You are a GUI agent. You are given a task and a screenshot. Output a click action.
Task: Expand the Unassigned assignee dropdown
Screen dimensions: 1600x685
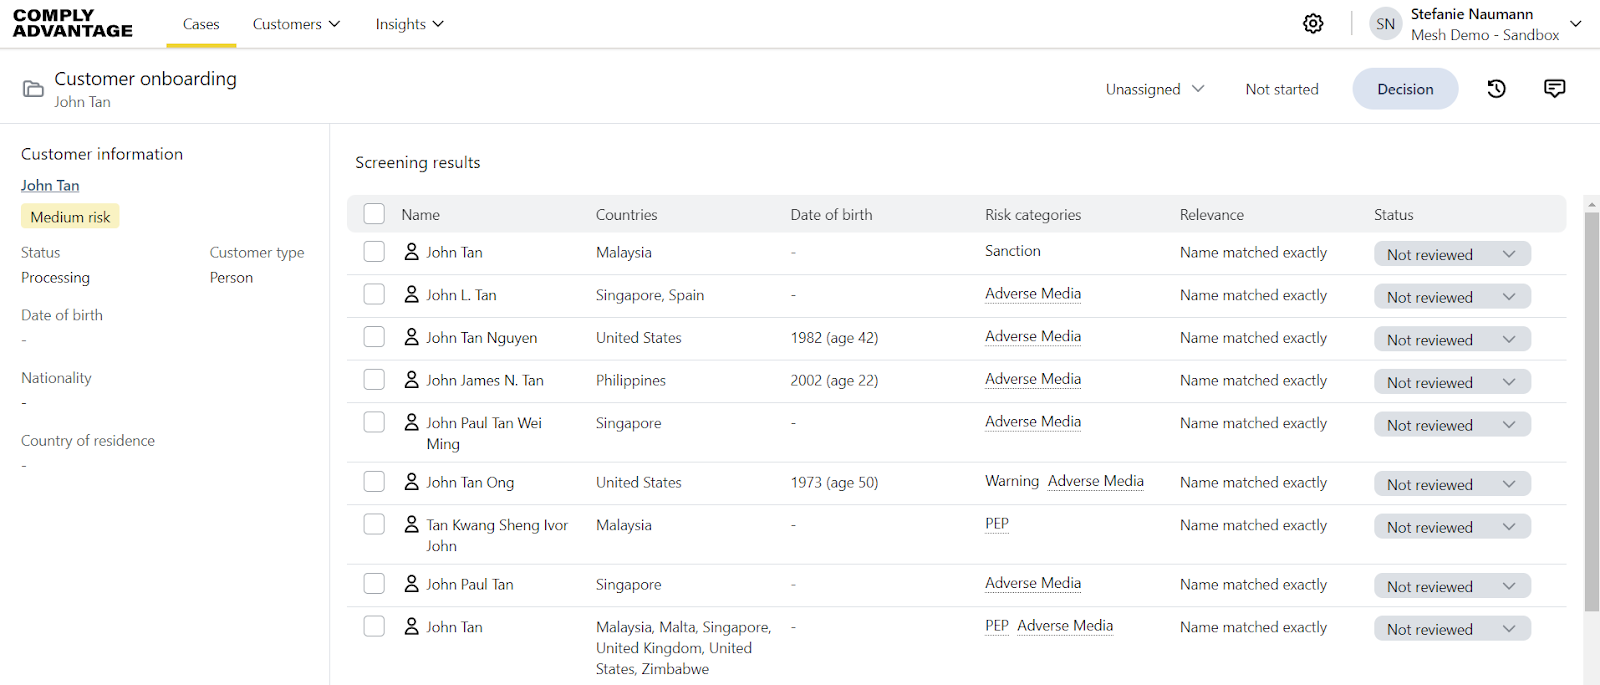(x=1154, y=89)
